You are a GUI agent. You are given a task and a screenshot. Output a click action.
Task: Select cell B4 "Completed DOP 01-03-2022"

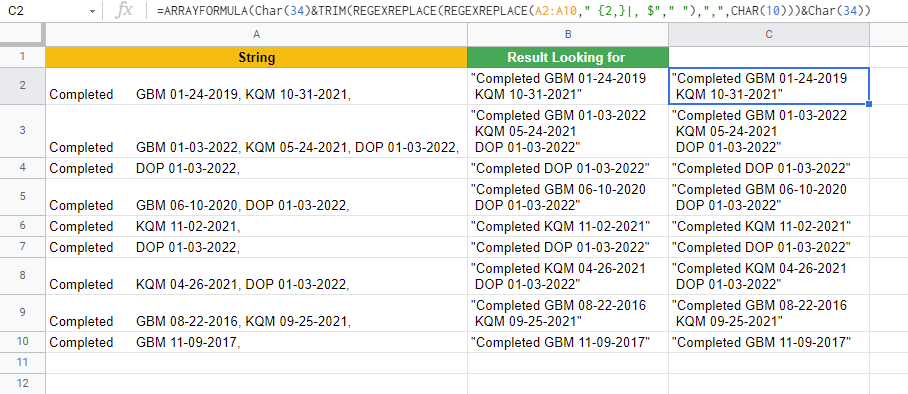tap(568, 168)
